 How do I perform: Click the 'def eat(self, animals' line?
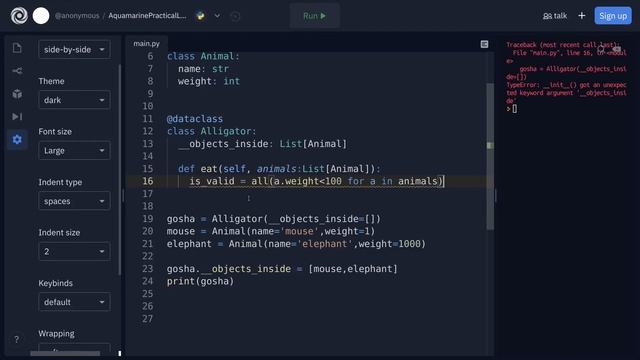click(x=279, y=169)
